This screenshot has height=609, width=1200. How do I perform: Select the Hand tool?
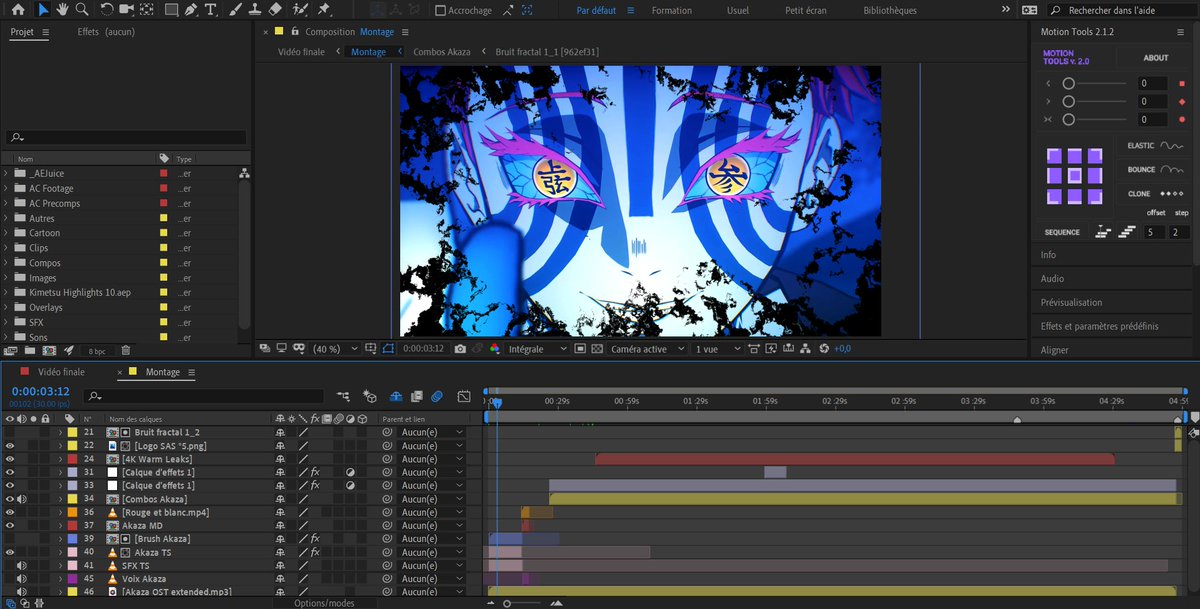coord(62,10)
